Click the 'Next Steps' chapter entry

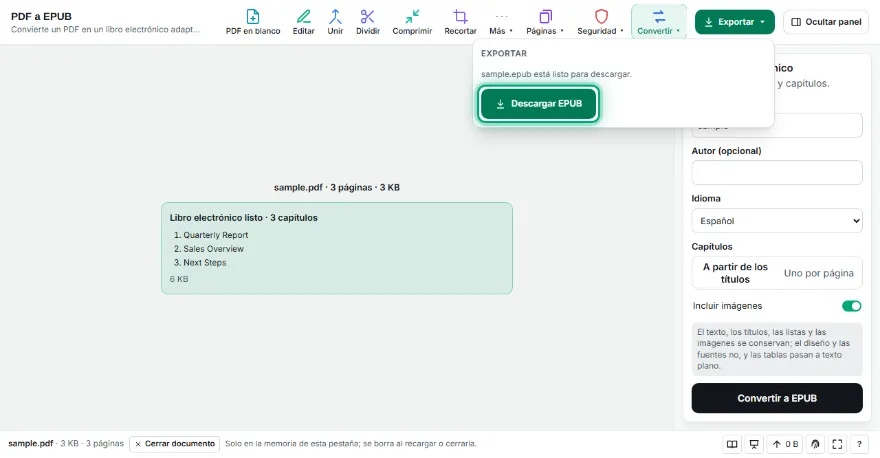coord(204,263)
